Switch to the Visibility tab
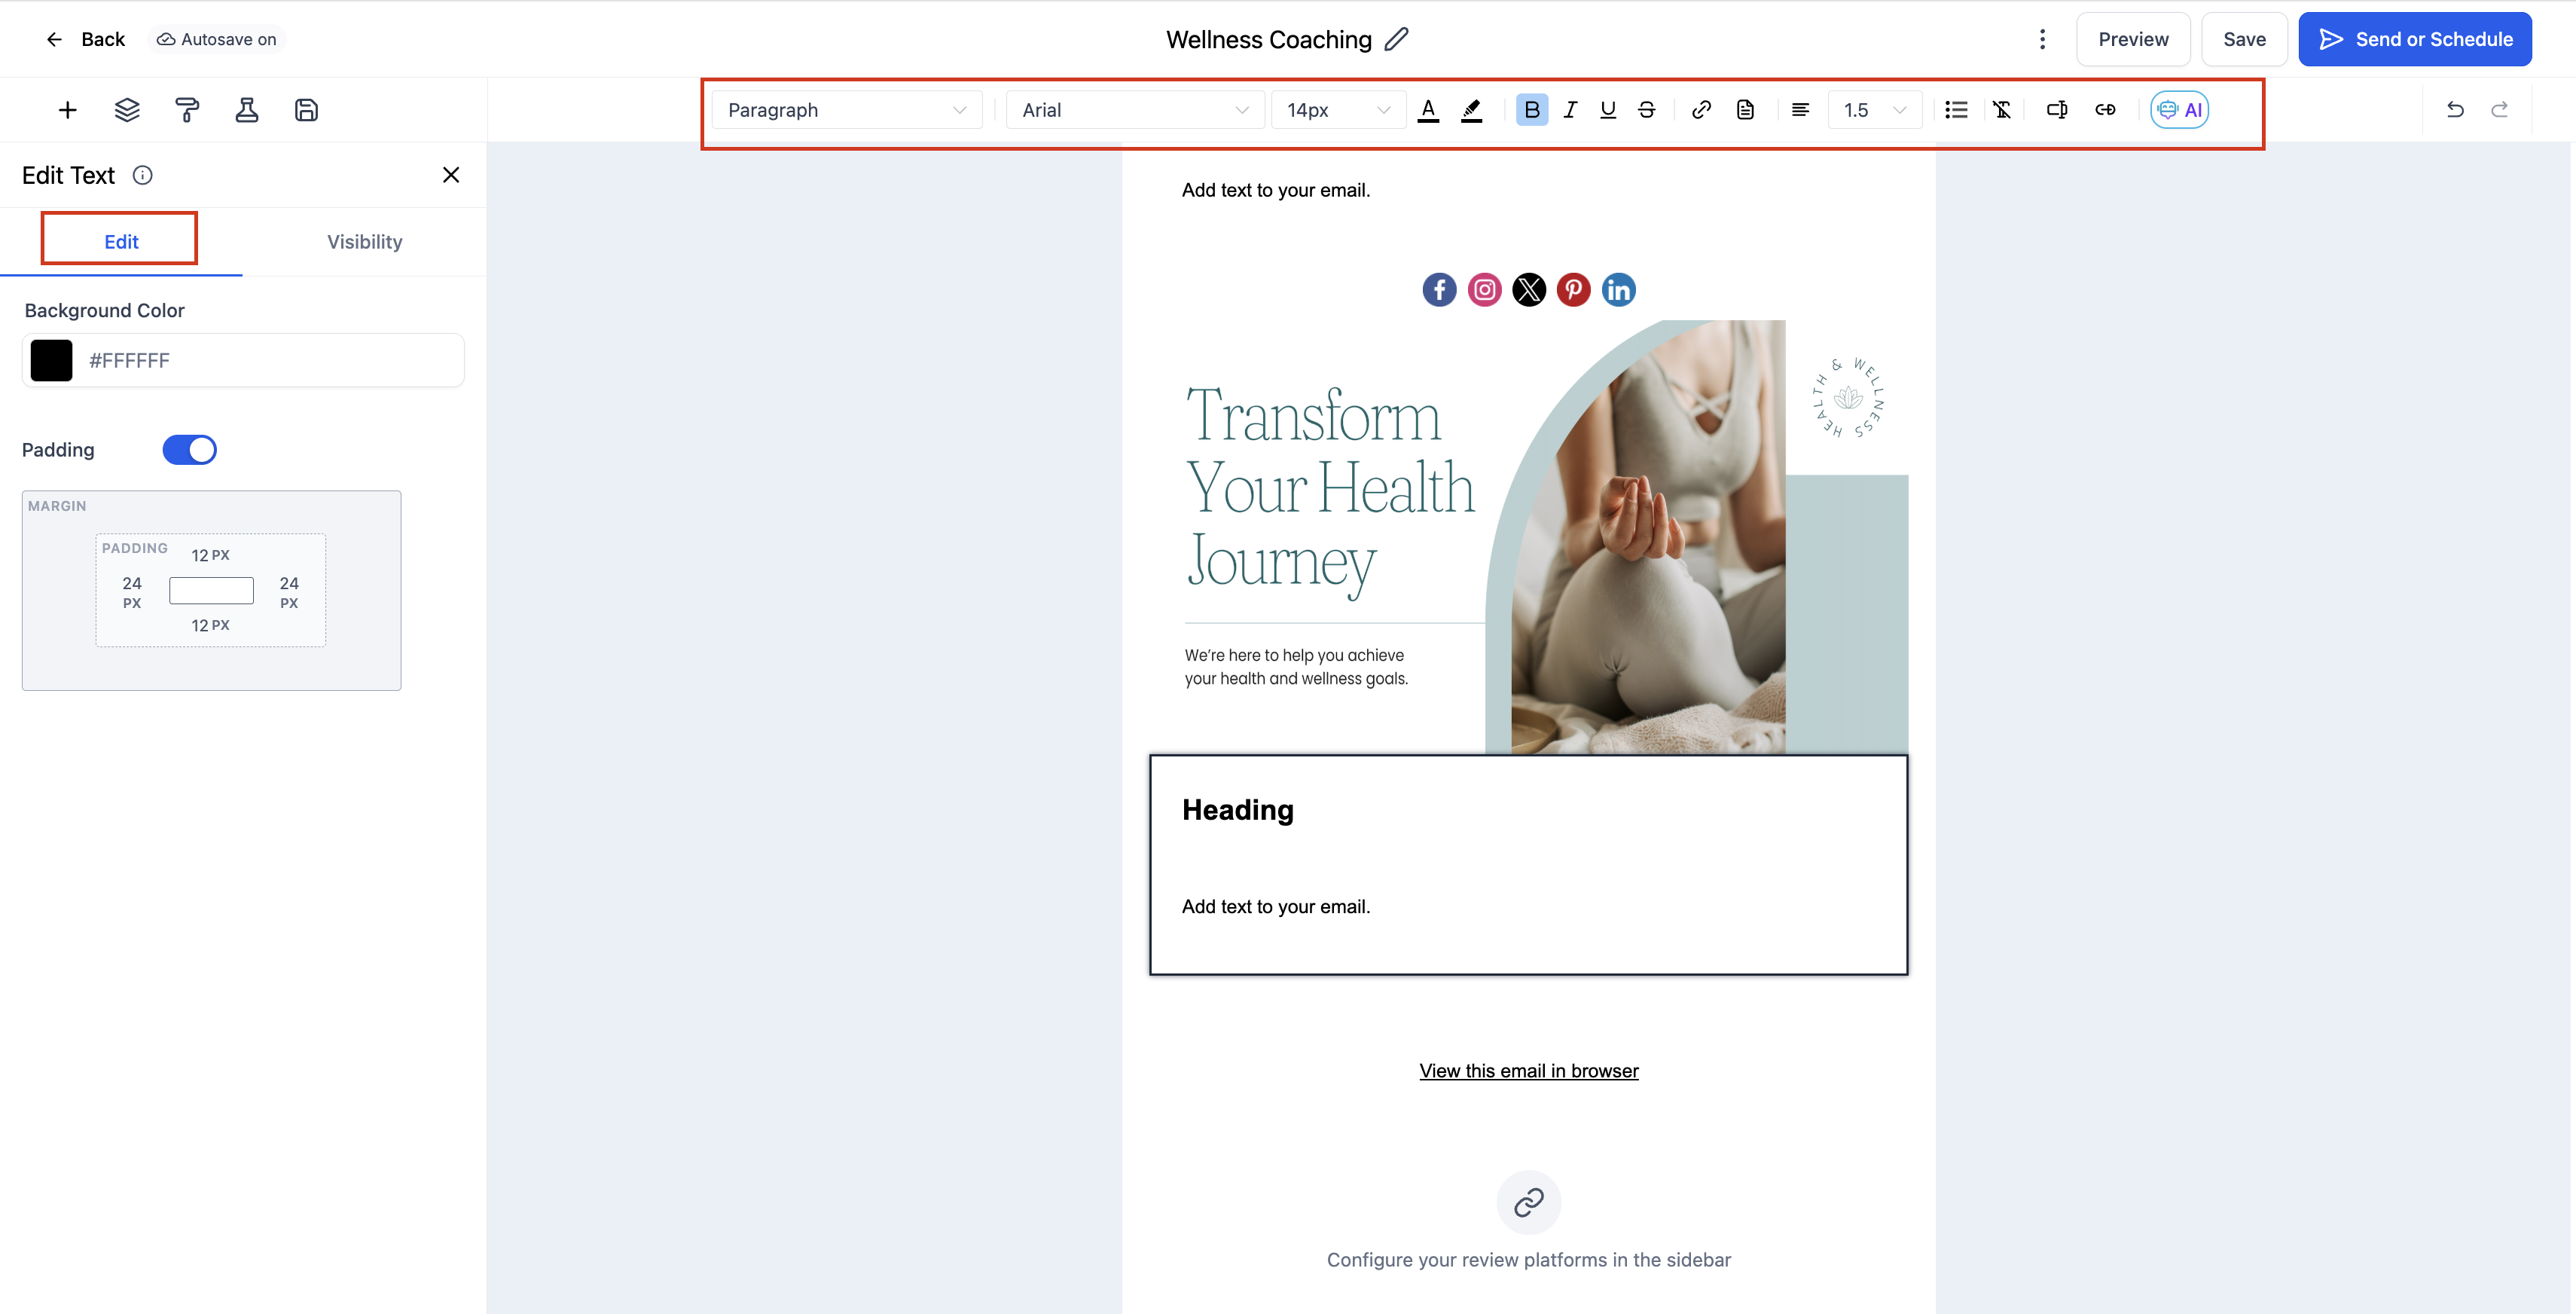 [364, 242]
